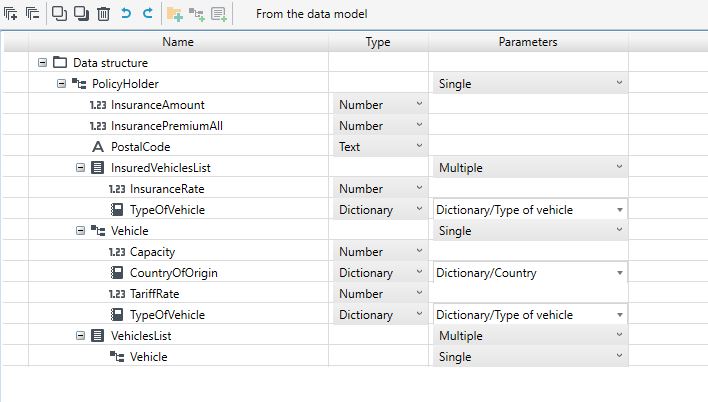Open Dictionary/Type of vehicle combo below TariffRate
The height and width of the screenshot is (402, 708).
coord(530,315)
